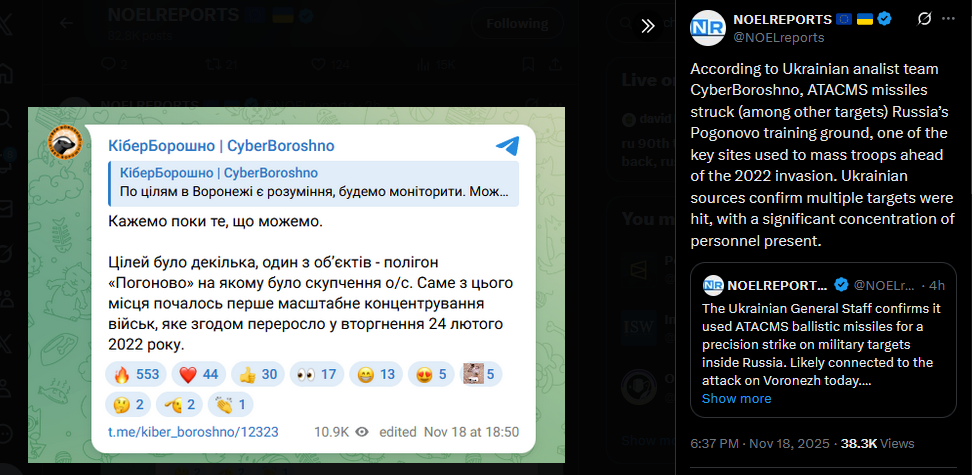Click the thinking face reaction showing 2
Screen dimensions: 972x475
(x=128, y=405)
